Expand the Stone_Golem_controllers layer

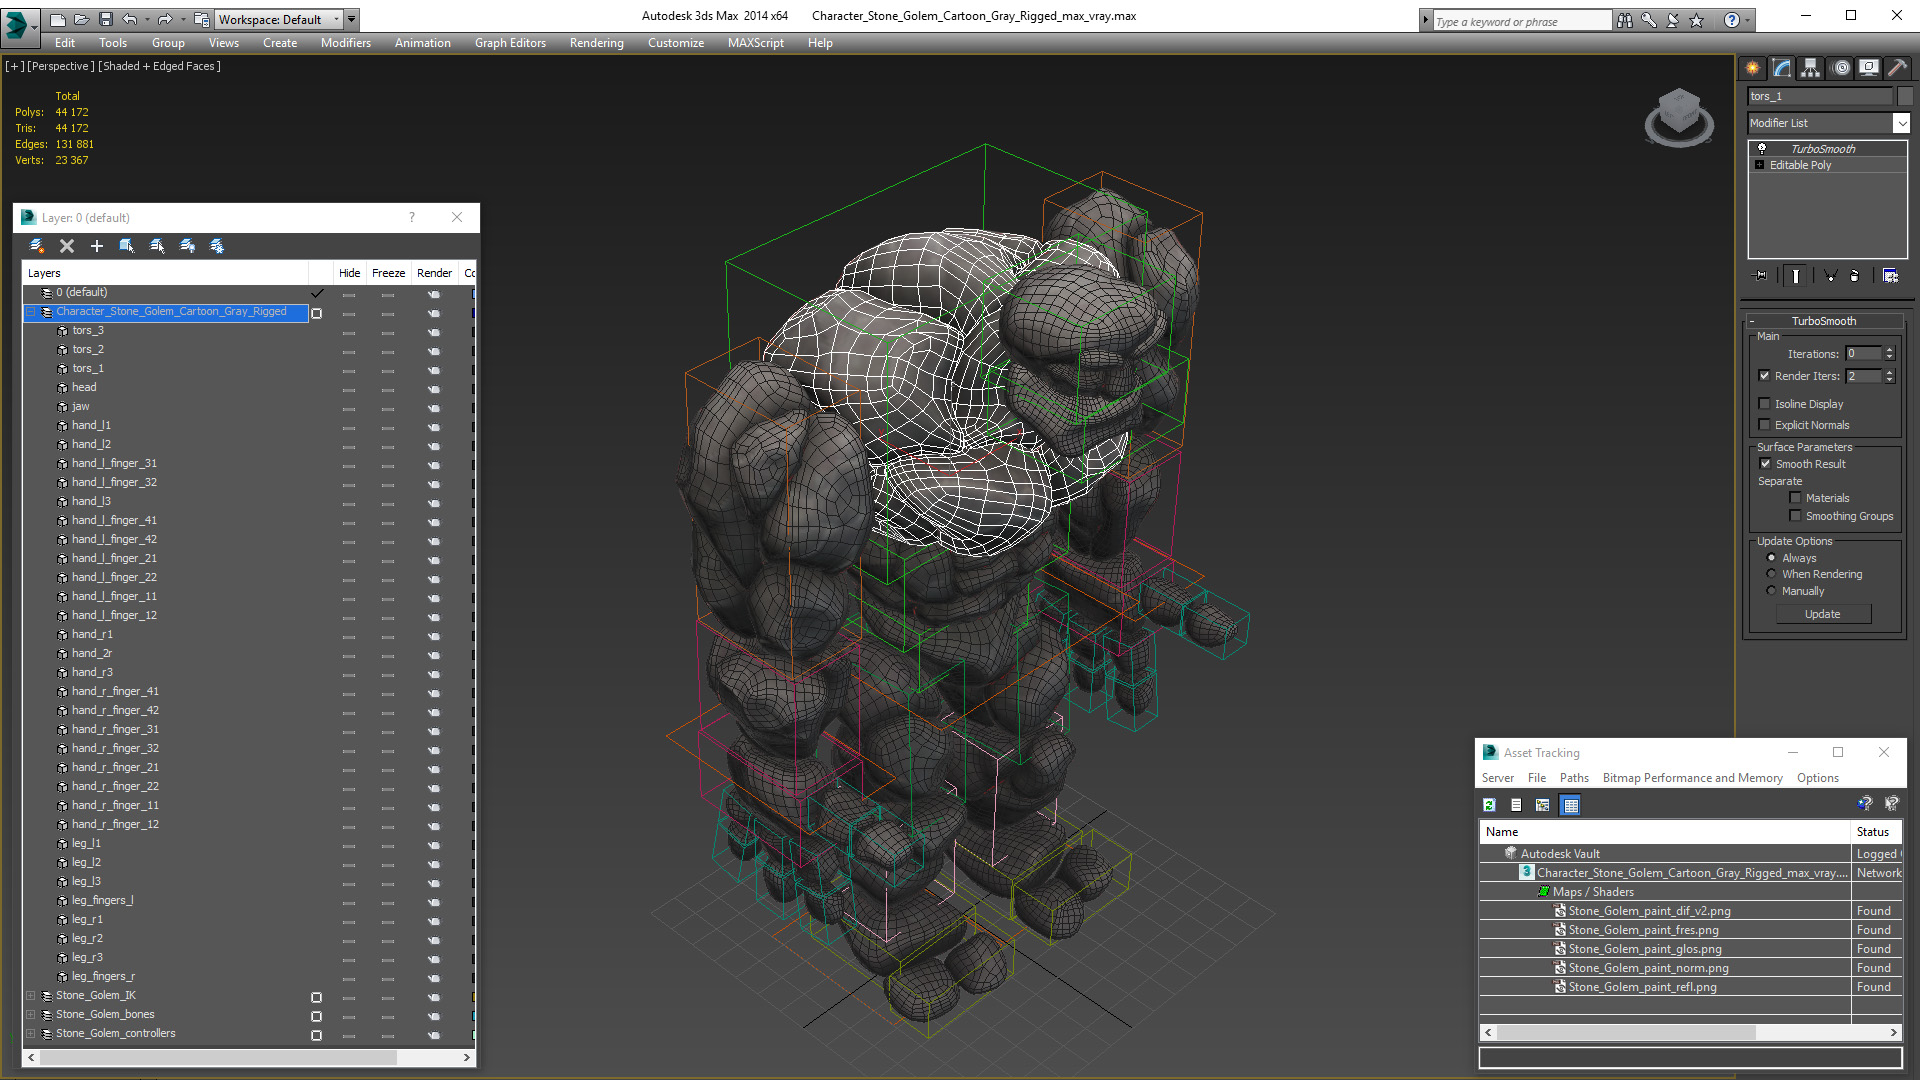coord(31,1034)
